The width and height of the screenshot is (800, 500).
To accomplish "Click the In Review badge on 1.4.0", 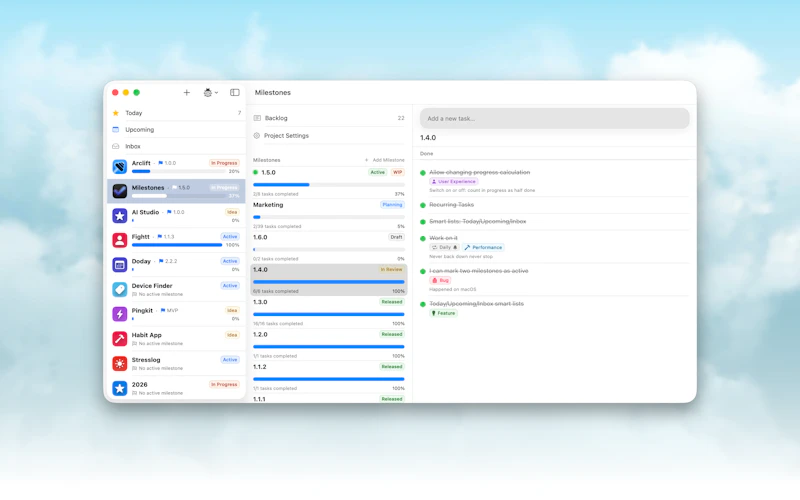I will pyautogui.click(x=391, y=269).
